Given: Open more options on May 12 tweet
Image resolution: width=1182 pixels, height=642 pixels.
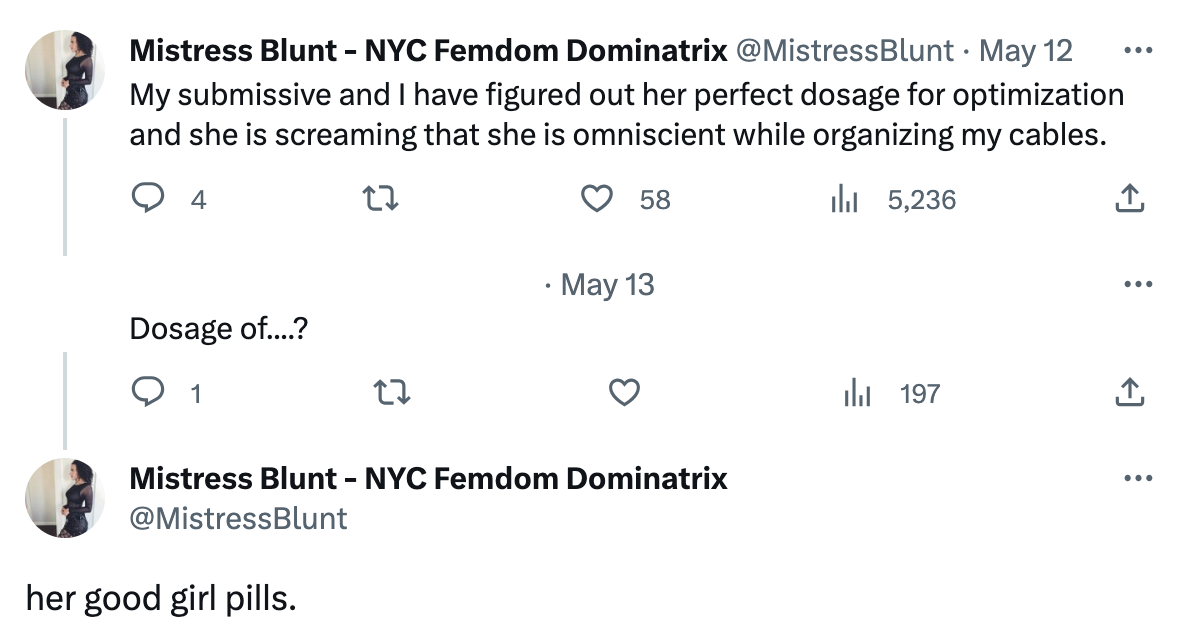Looking at the screenshot, I should coord(1137,50).
